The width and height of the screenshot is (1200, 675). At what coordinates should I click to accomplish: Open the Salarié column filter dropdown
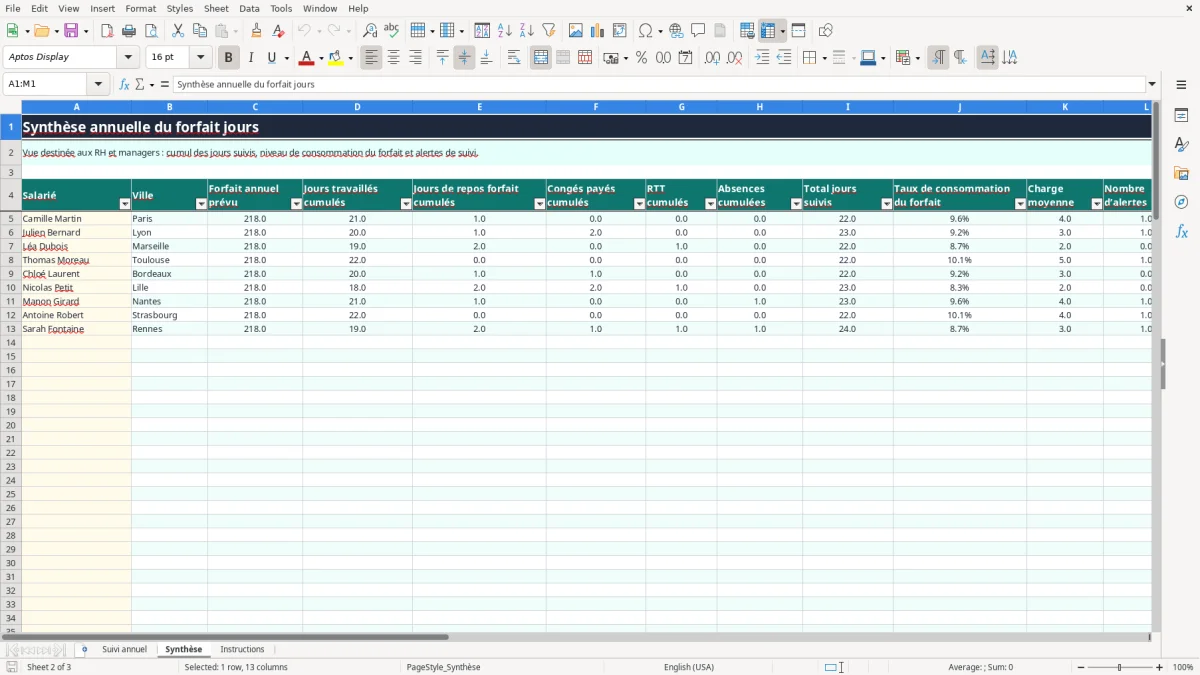point(125,204)
